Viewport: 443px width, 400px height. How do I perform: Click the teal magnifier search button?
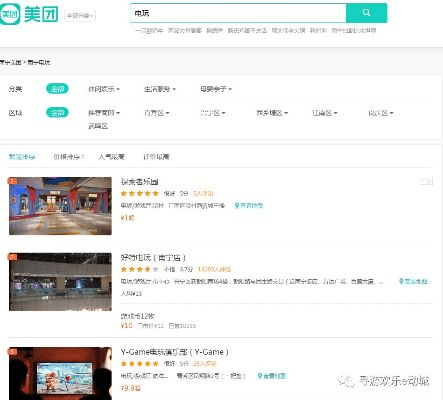[x=366, y=13]
